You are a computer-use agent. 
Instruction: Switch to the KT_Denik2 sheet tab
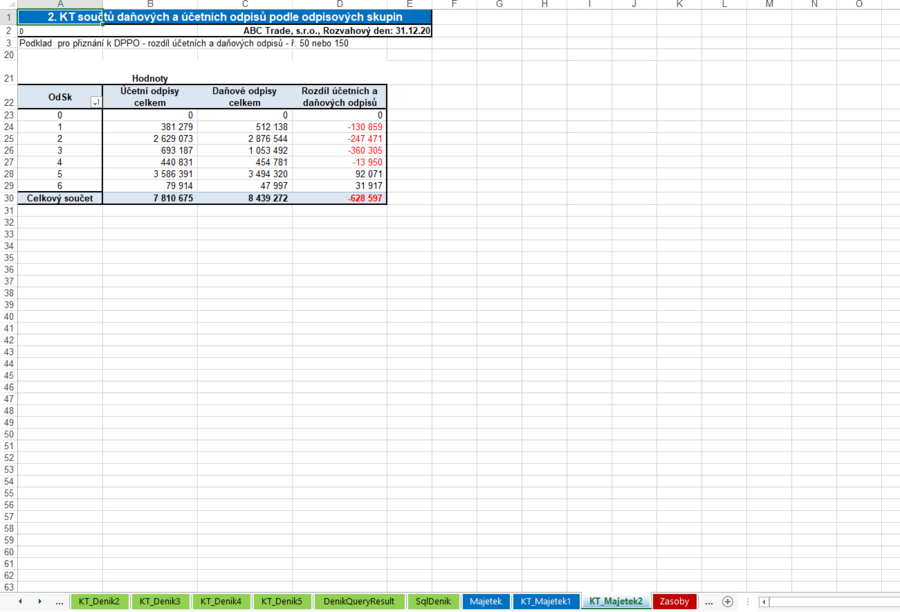(x=99, y=601)
